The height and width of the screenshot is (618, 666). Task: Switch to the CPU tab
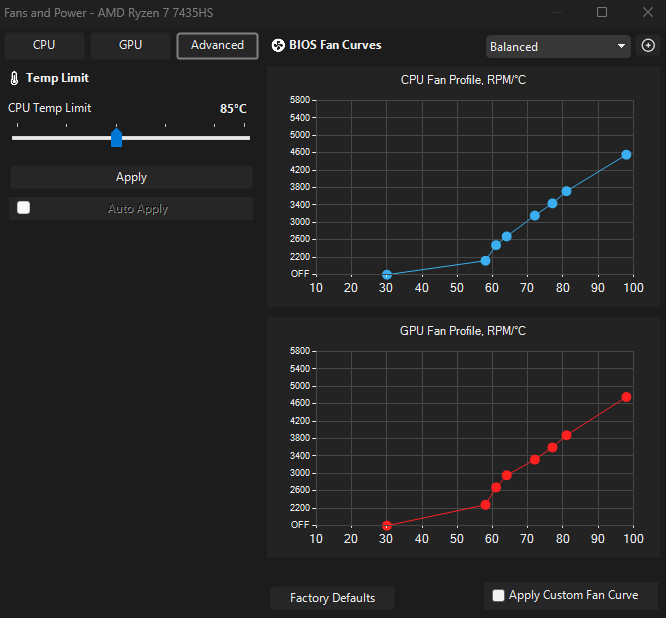[x=44, y=45]
